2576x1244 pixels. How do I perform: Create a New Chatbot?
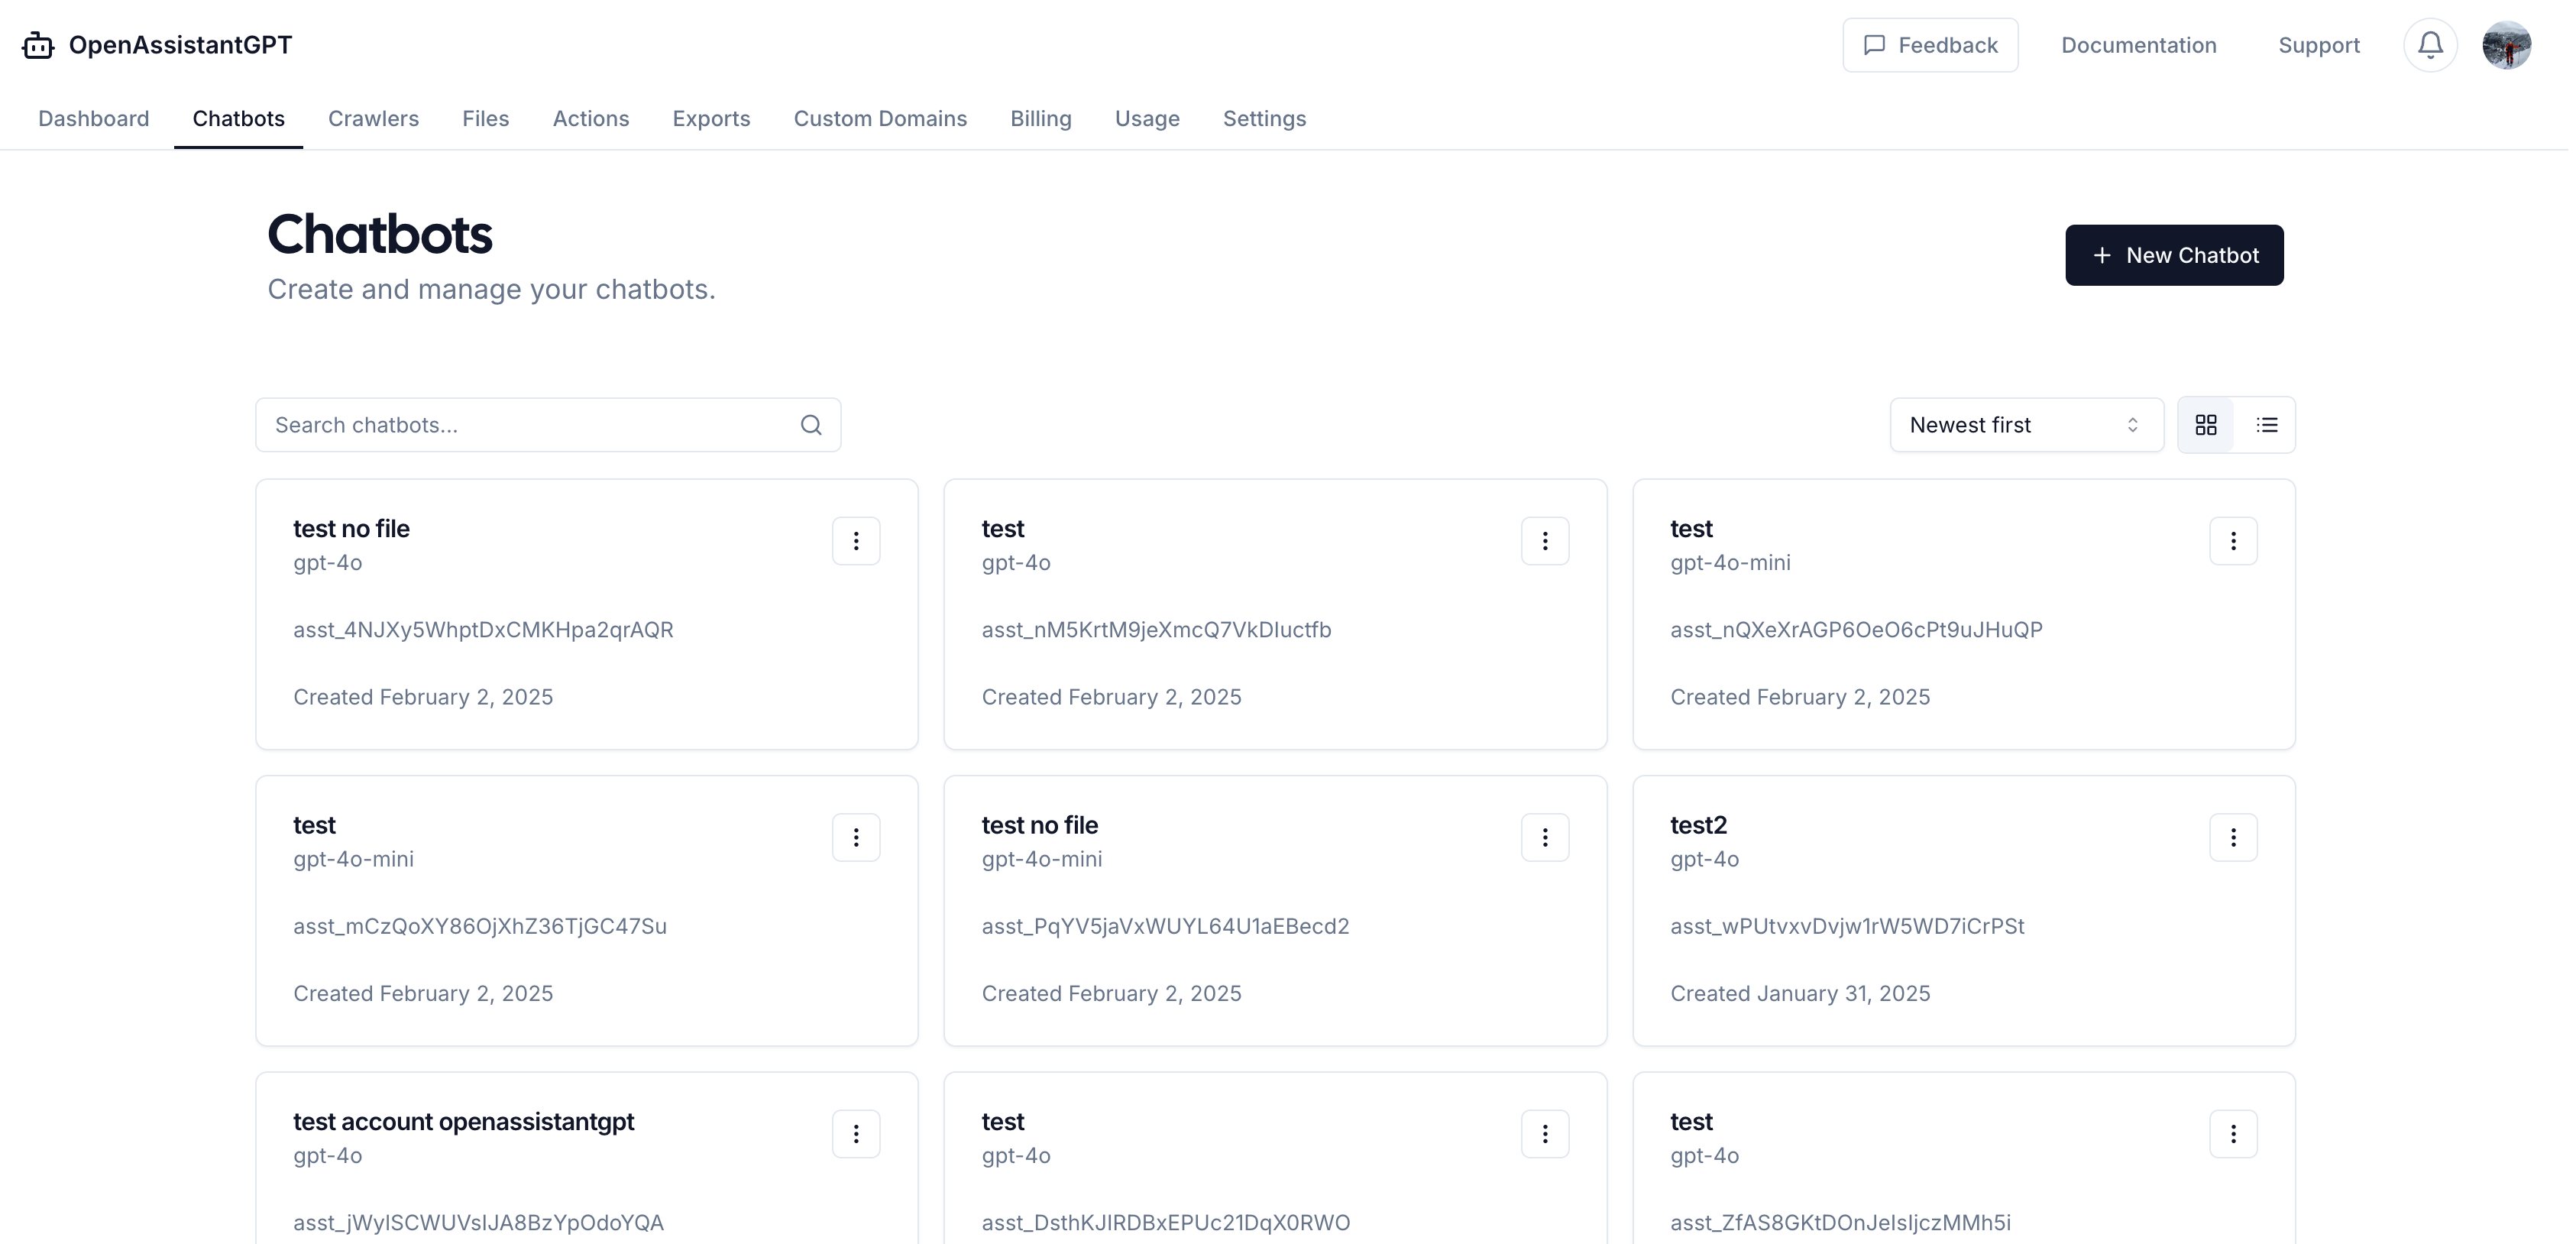click(2174, 255)
